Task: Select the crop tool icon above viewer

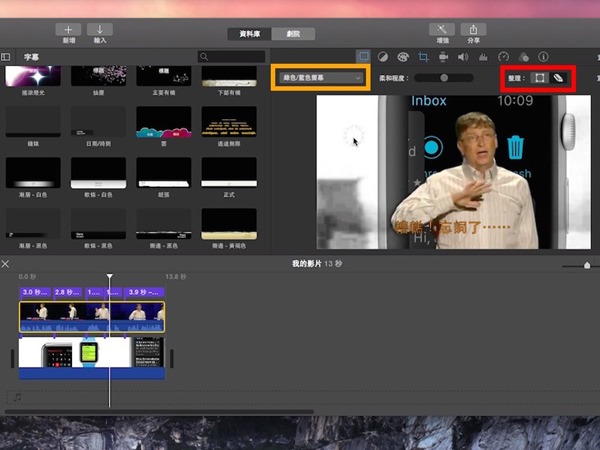Action: pos(424,57)
